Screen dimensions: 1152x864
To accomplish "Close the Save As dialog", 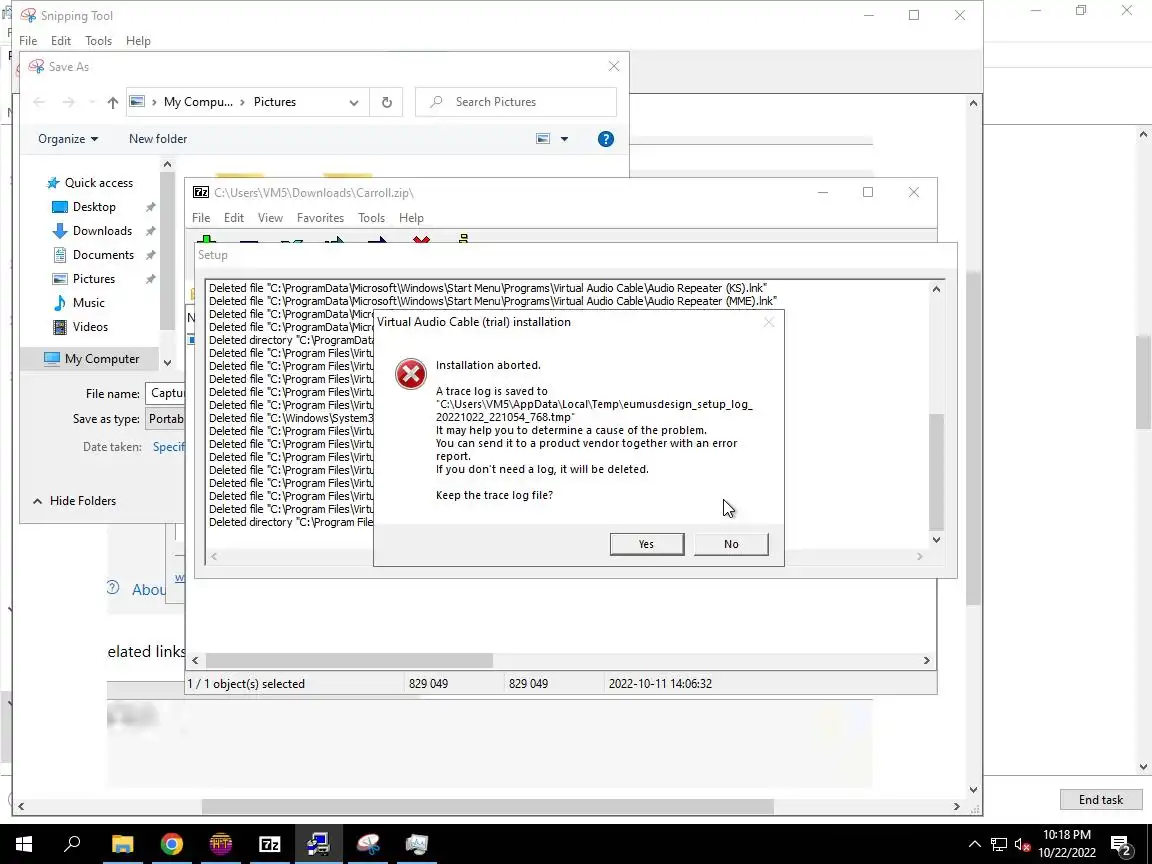I will (x=614, y=66).
